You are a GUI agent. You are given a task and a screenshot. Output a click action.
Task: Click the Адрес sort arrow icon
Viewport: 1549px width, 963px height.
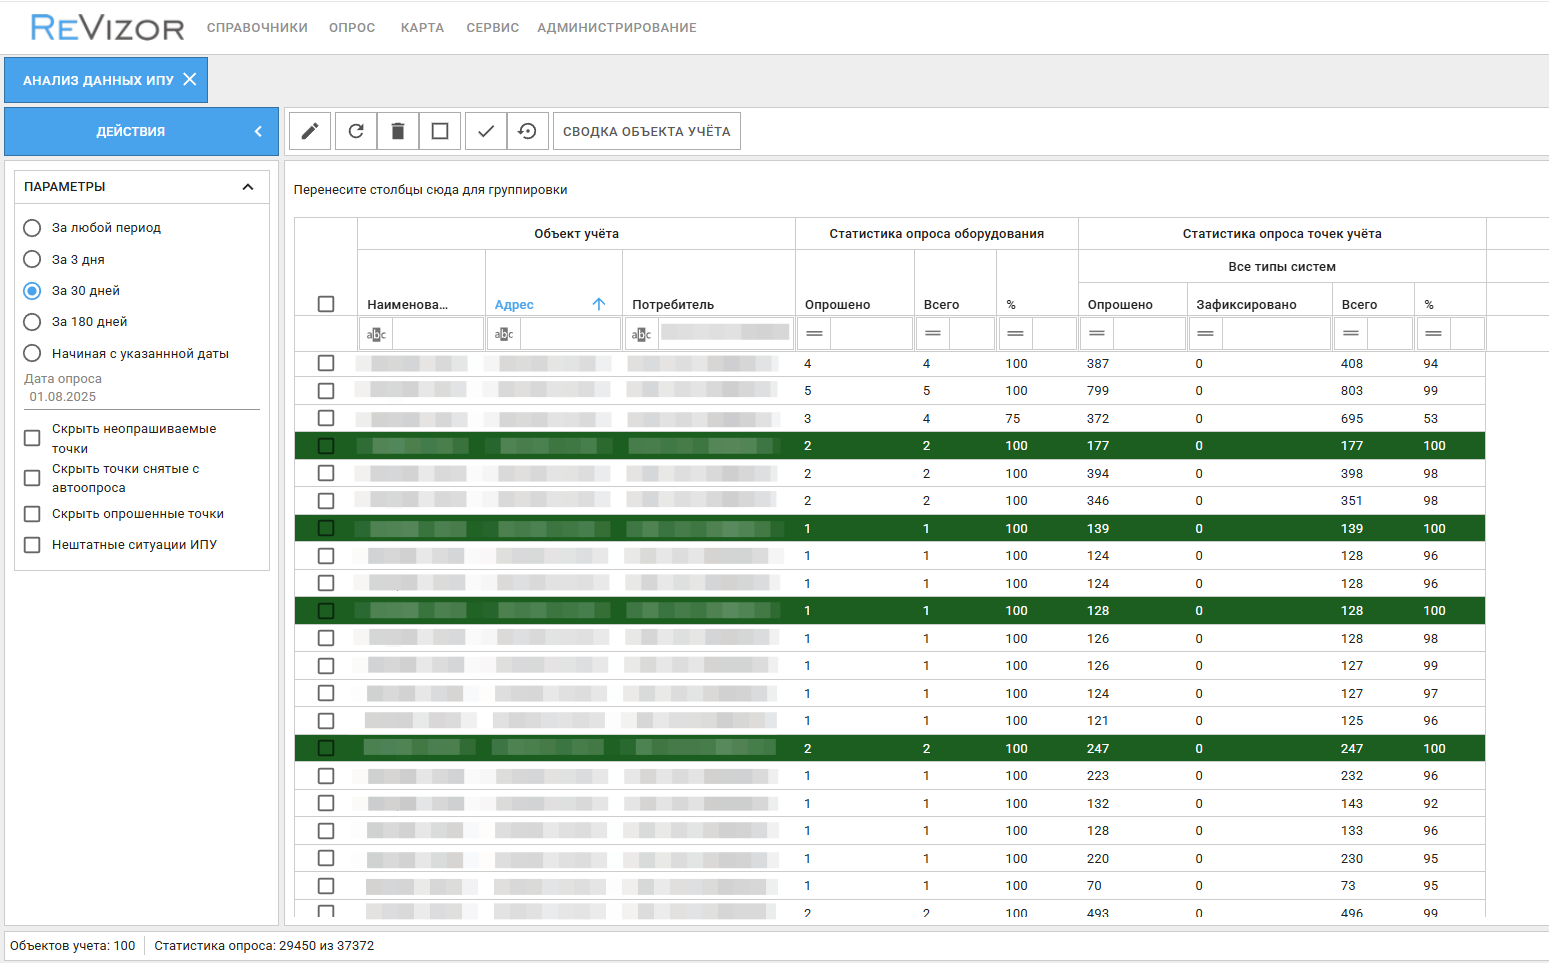click(599, 304)
